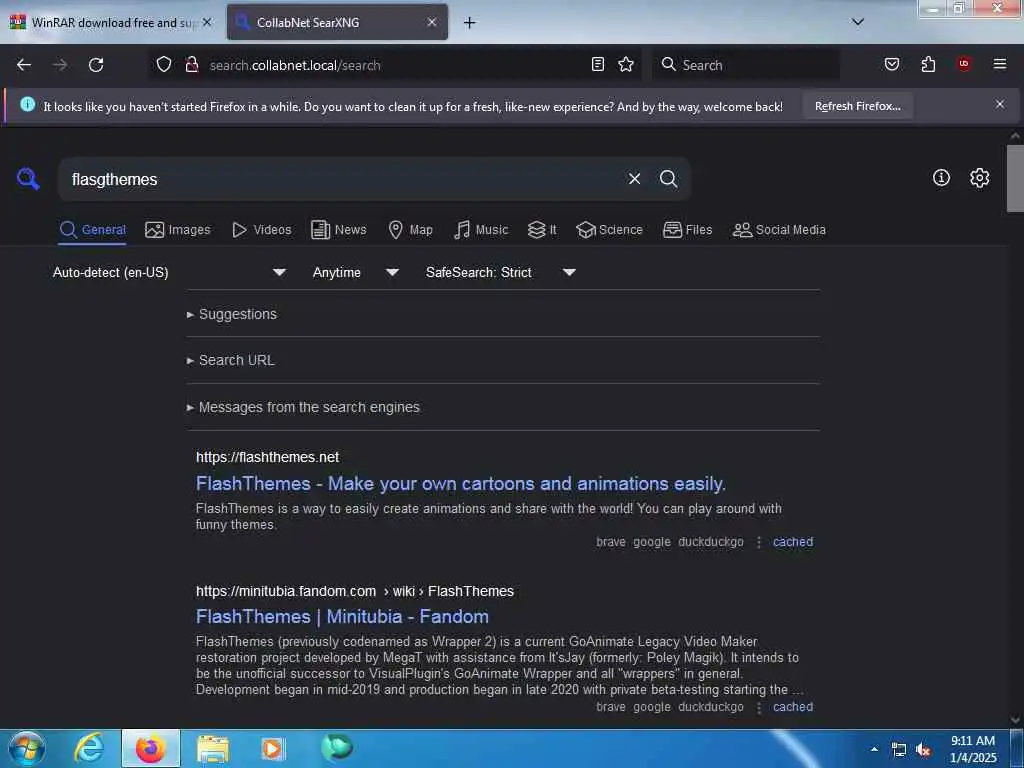Viewport: 1024px width, 768px height.
Task: Switch to the Images category
Action: tap(178, 230)
